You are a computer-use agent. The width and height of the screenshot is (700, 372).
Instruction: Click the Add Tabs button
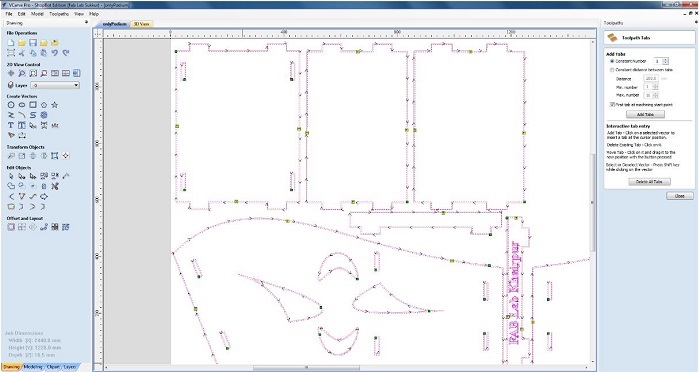(645, 115)
